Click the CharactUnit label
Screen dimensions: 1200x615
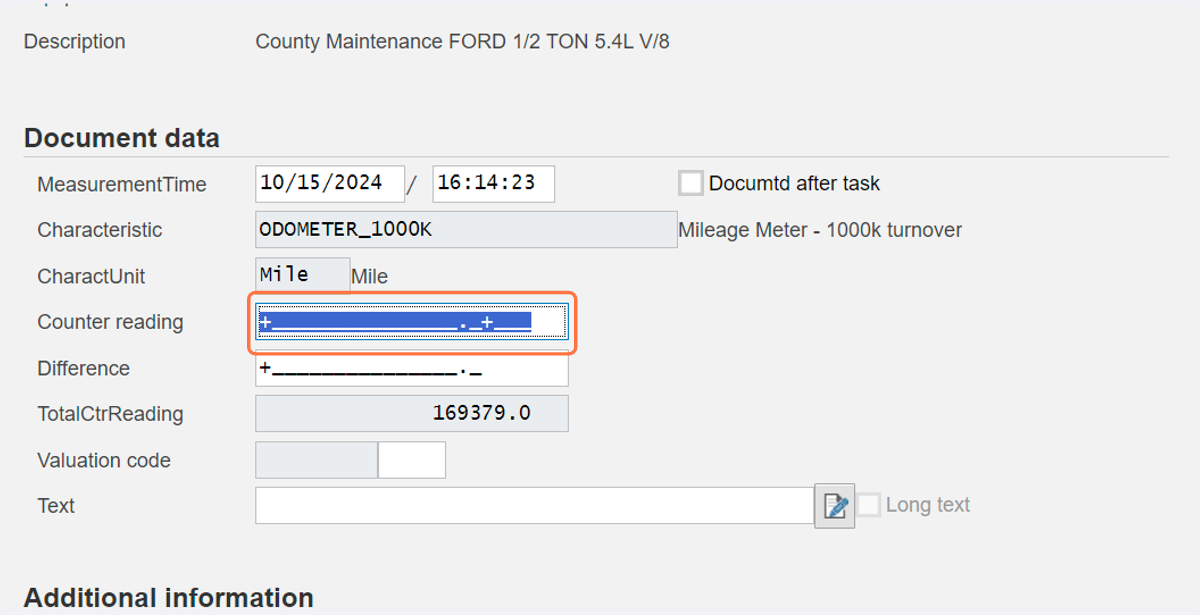(x=91, y=276)
